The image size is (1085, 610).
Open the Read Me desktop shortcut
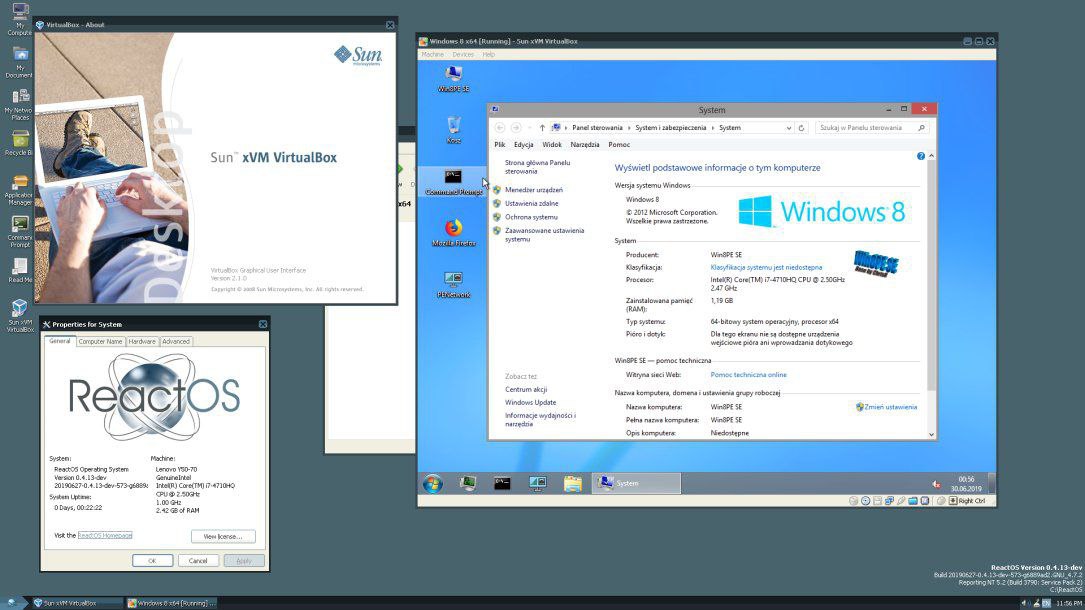pos(19,270)
